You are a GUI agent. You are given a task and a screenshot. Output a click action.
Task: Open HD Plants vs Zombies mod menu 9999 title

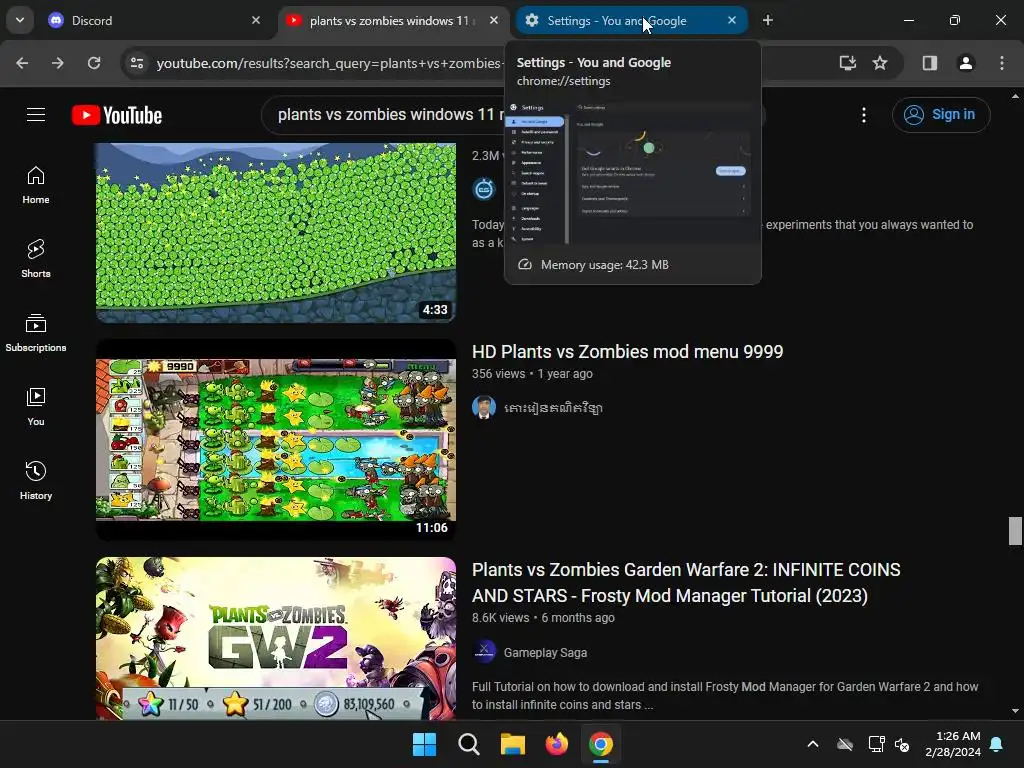[628, 351]
